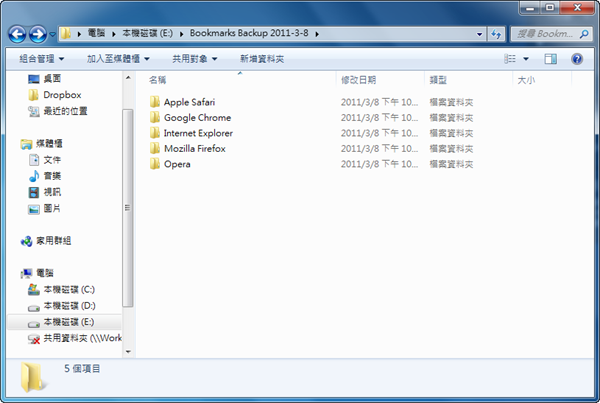Open the 共用資料夾 network drive
Viewport: 600px width, 403px height.
[82, 338]
